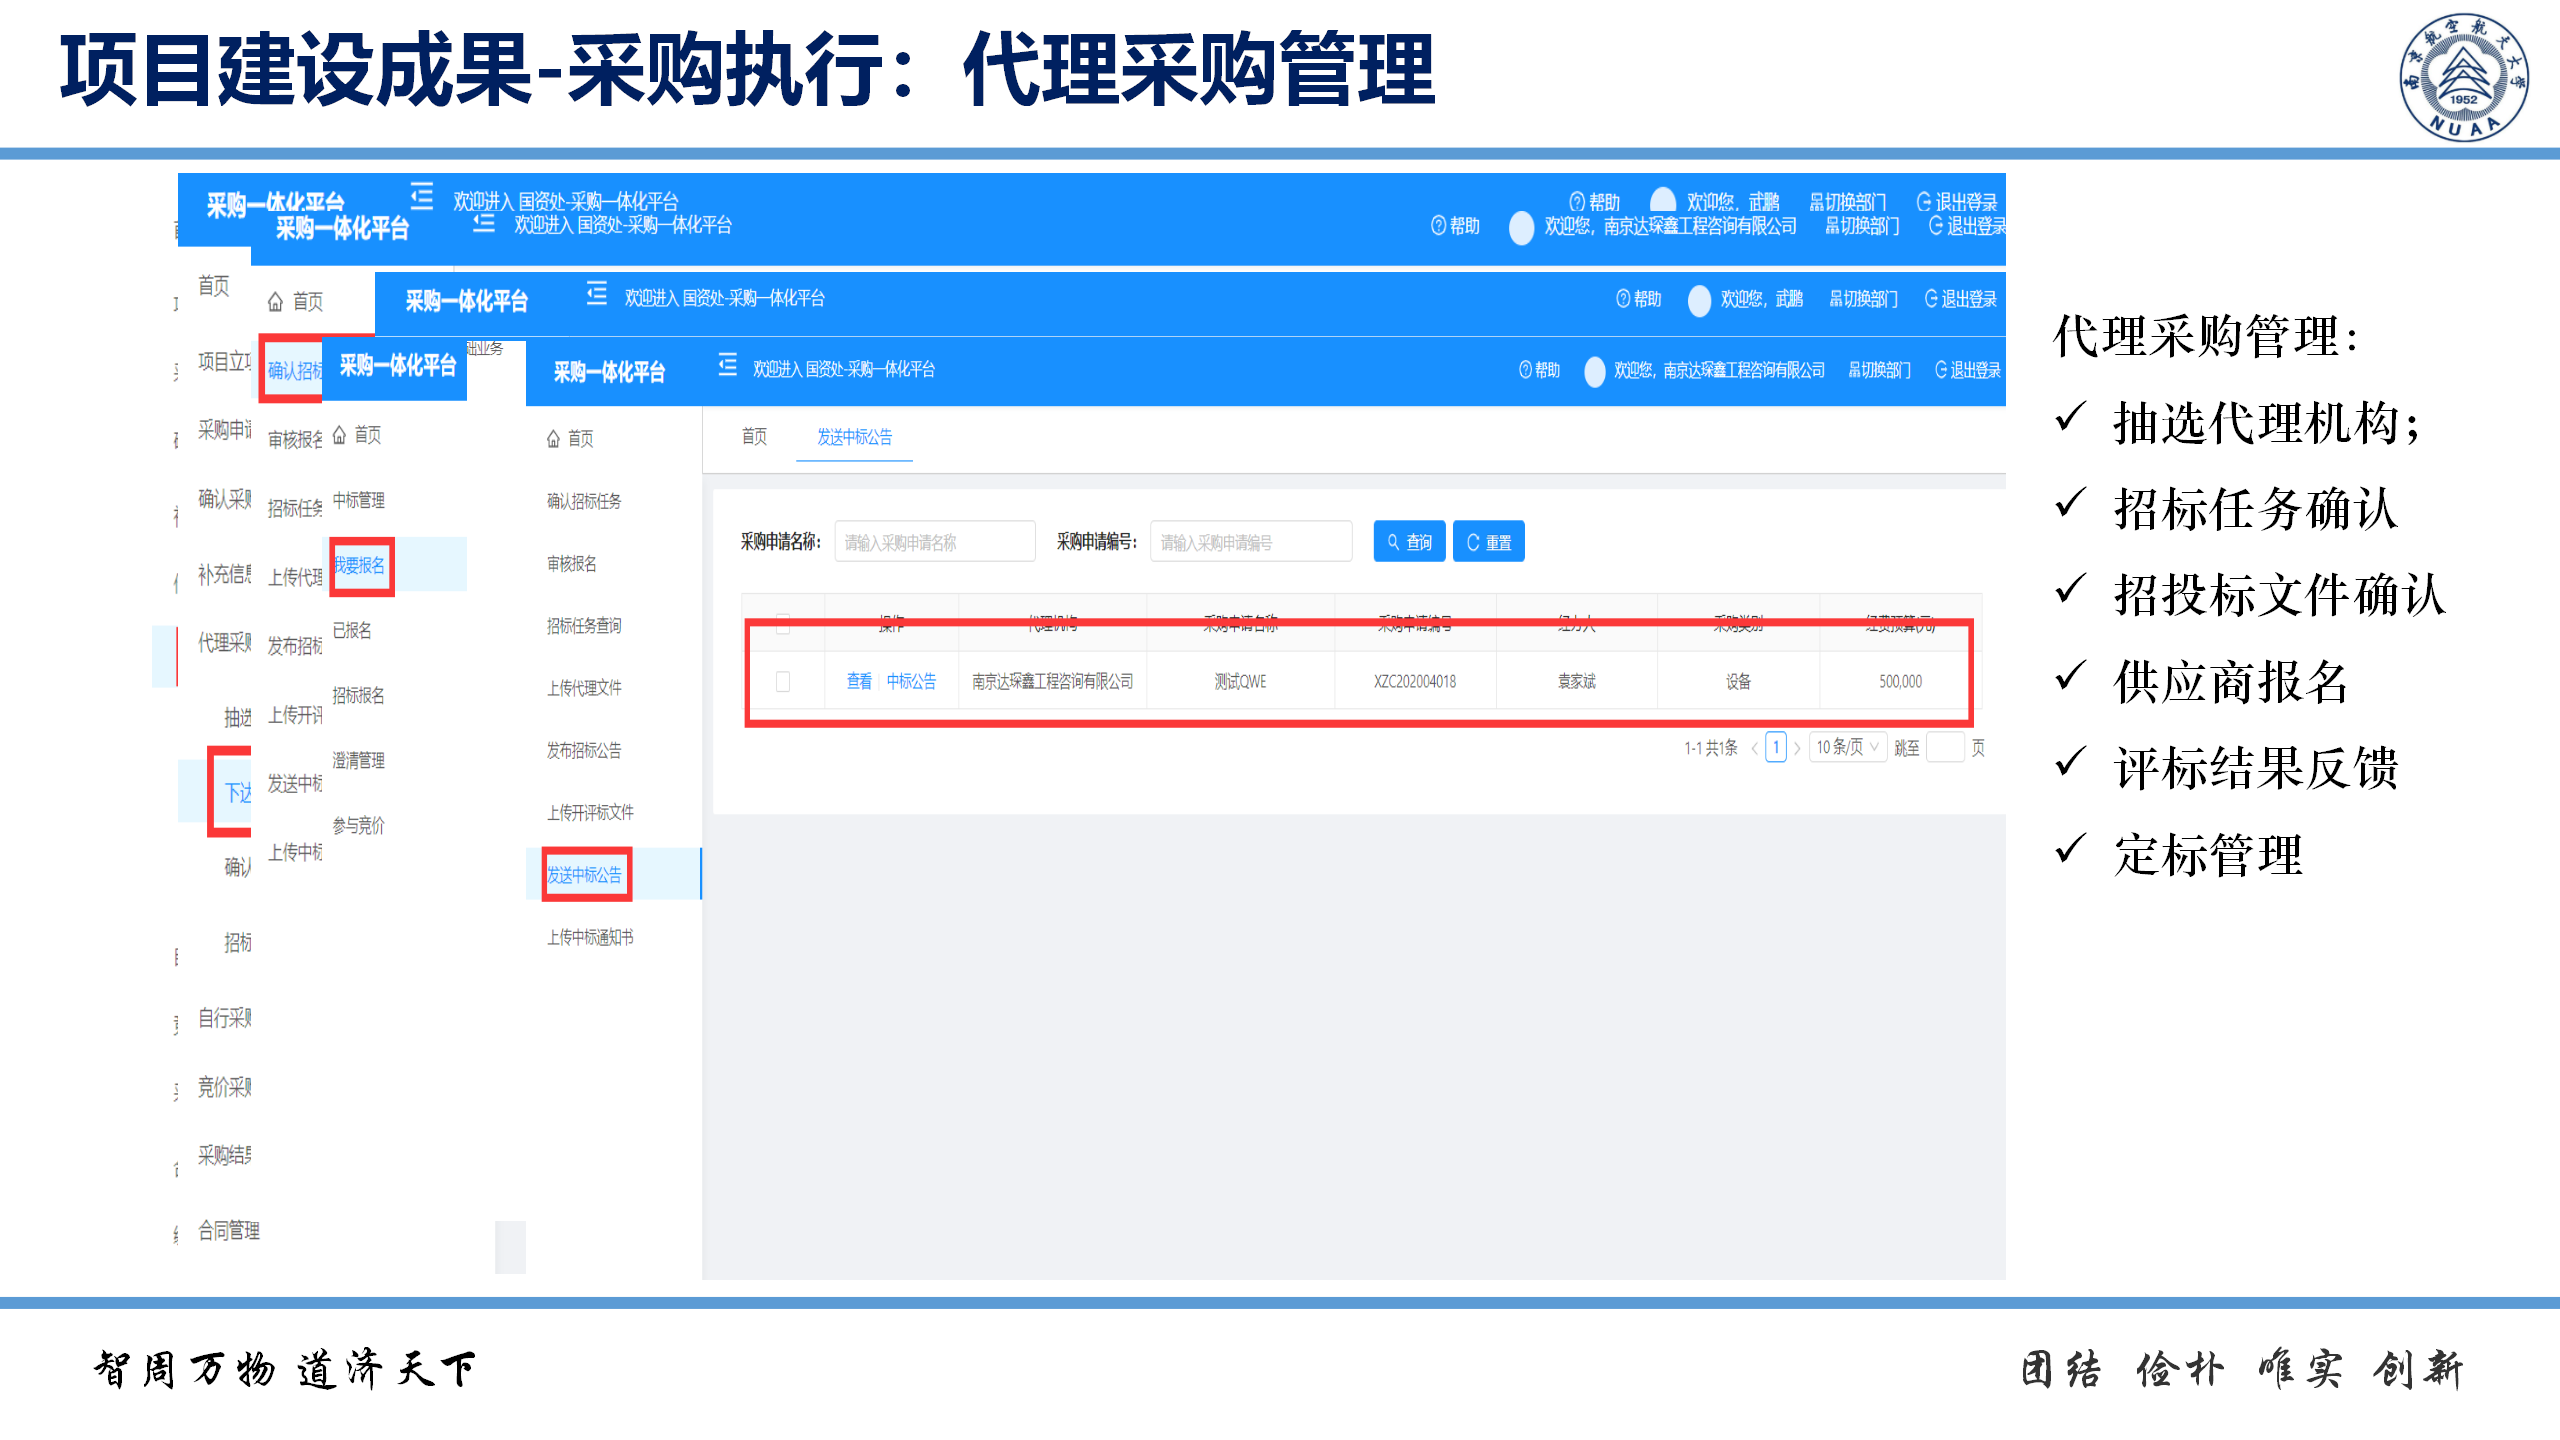2560x1440 pixels.
Task: Click the 设备 table cell
Action: click(x=1739, y=681)
